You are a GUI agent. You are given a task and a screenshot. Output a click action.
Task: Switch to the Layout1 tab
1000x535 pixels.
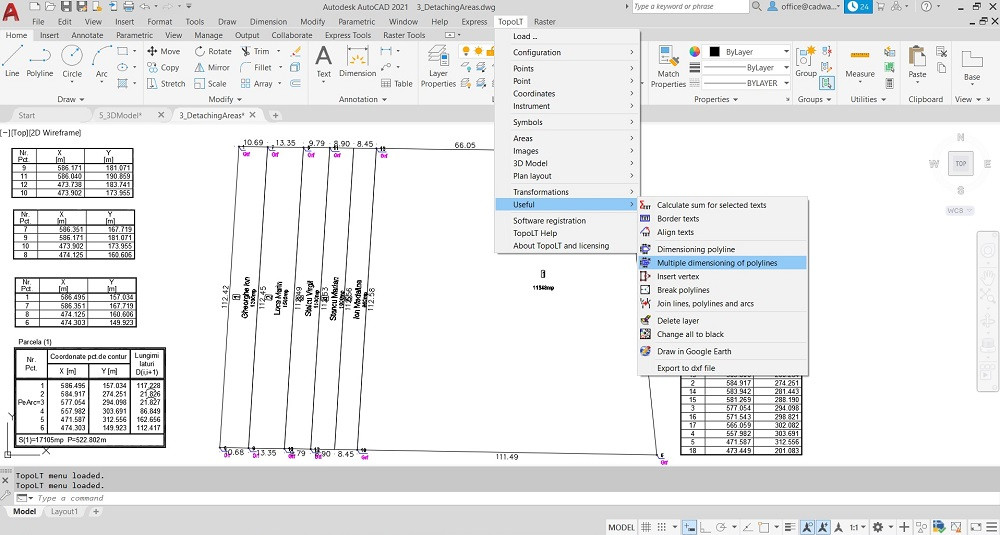click(x=64, y=511)
